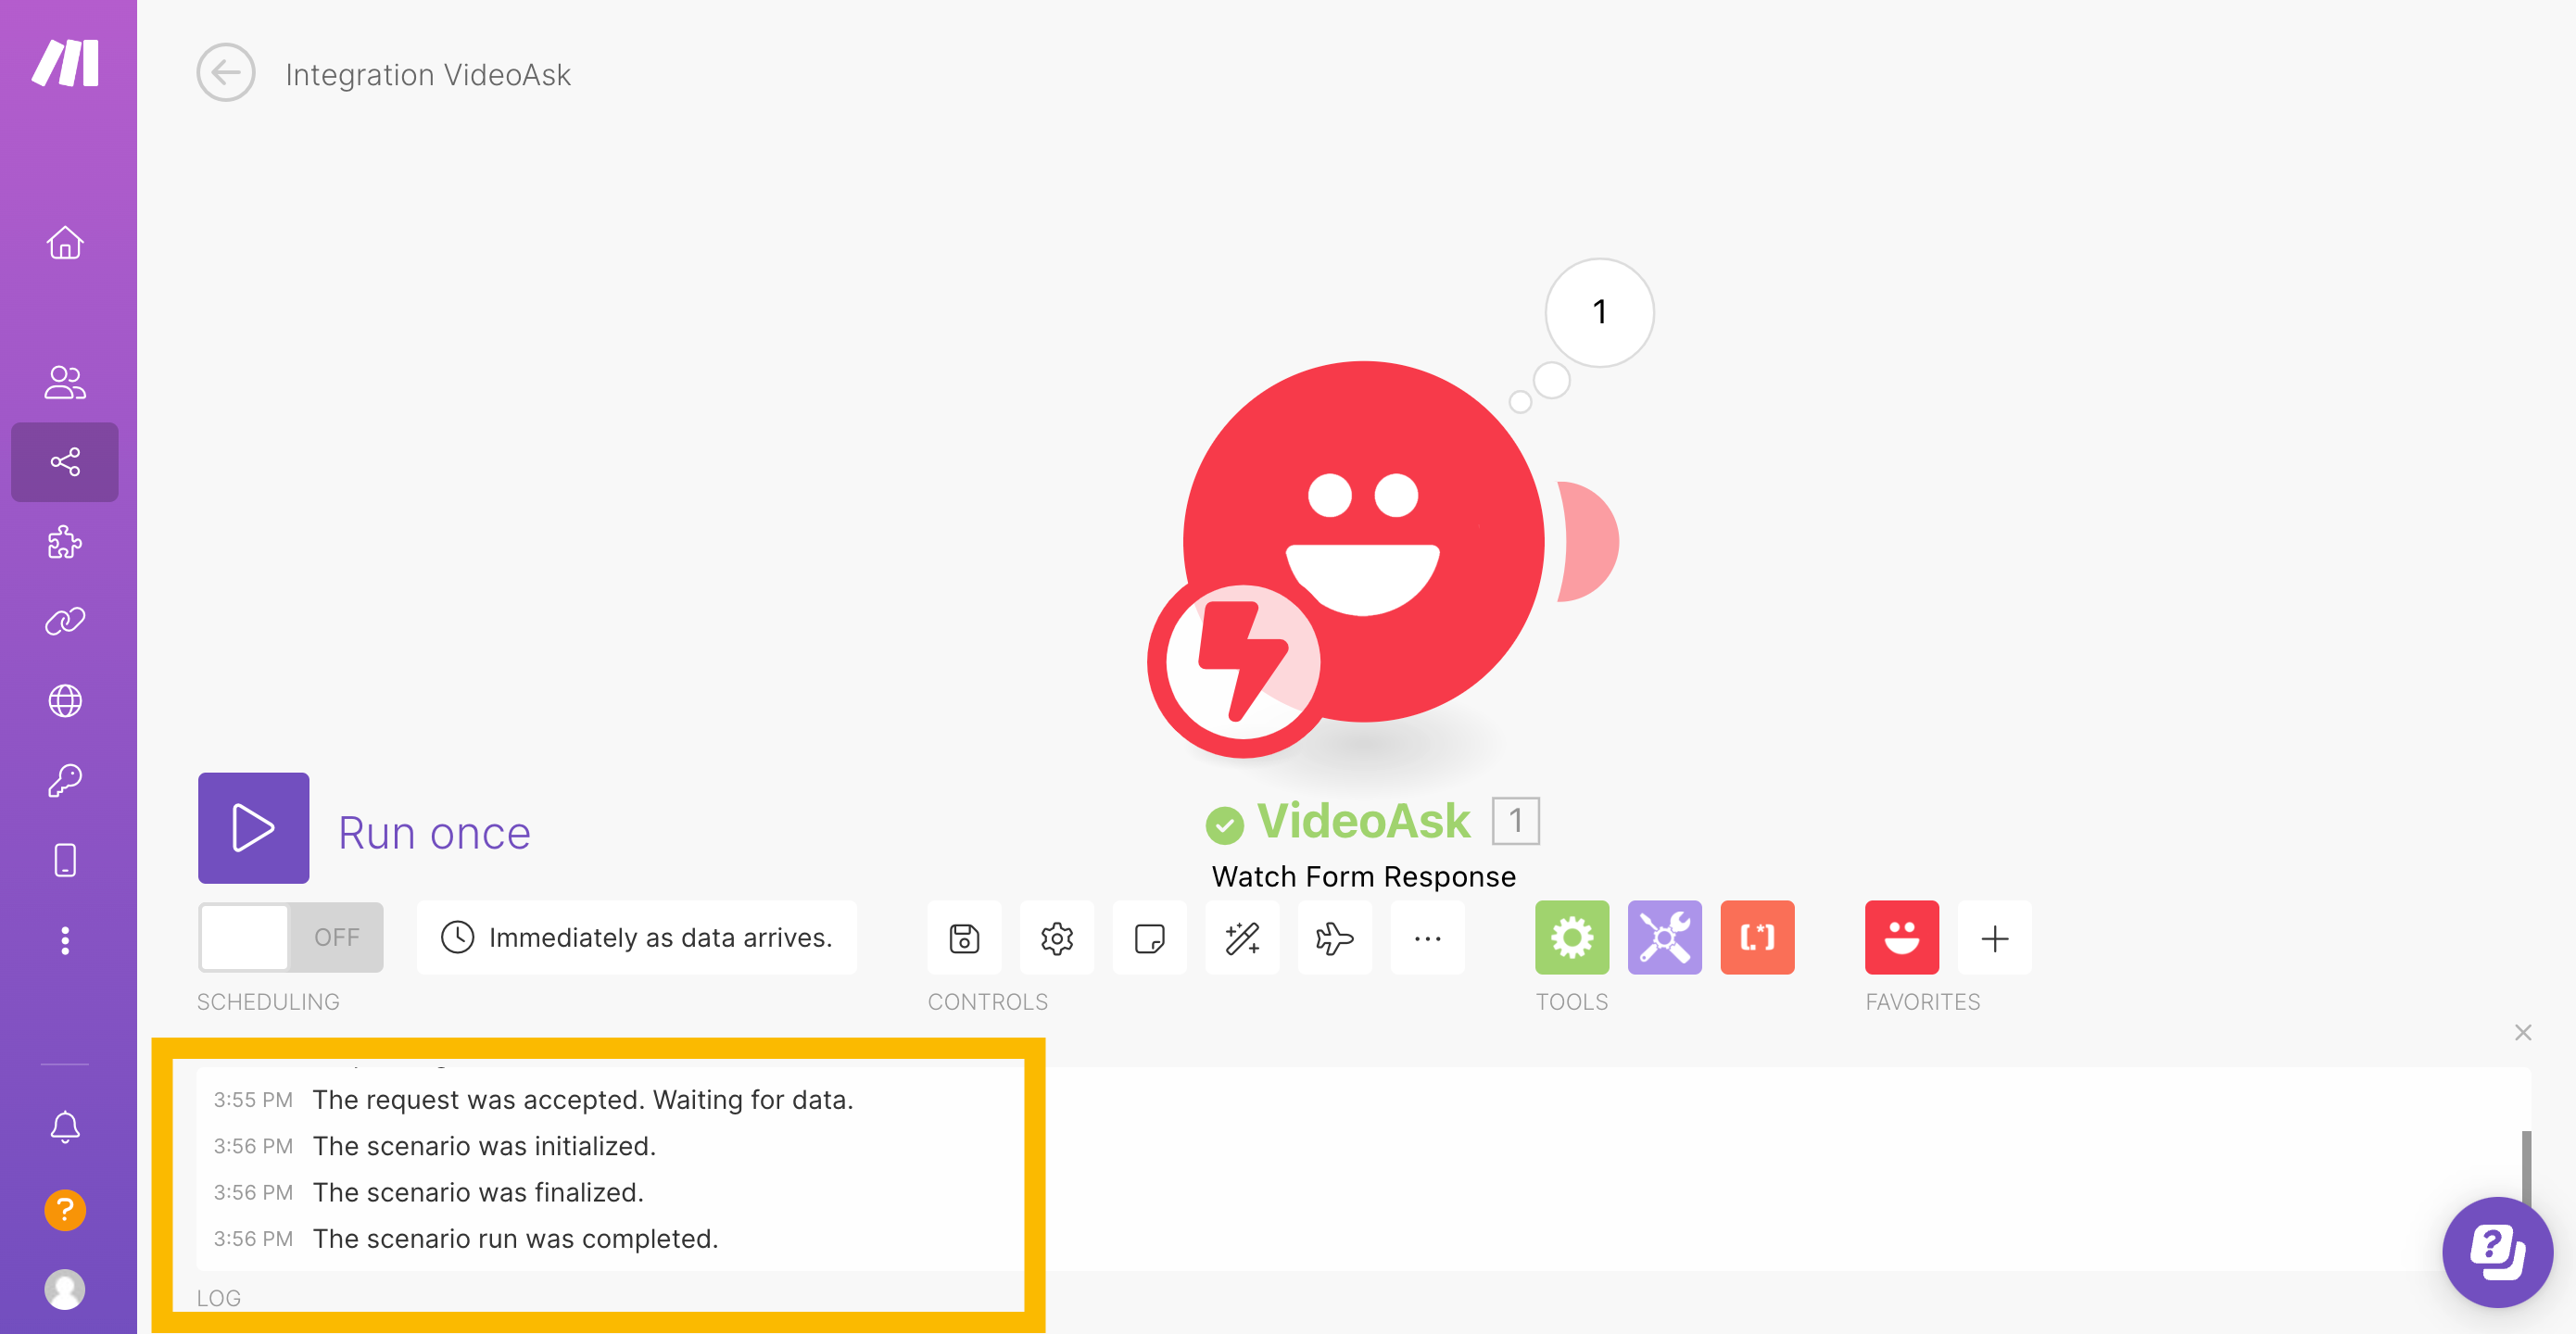The width and height of the screenshot is (2576, 1334).
Task: Go back using the arrow next to Integration VideoAsk
Action: coord(226,73)
